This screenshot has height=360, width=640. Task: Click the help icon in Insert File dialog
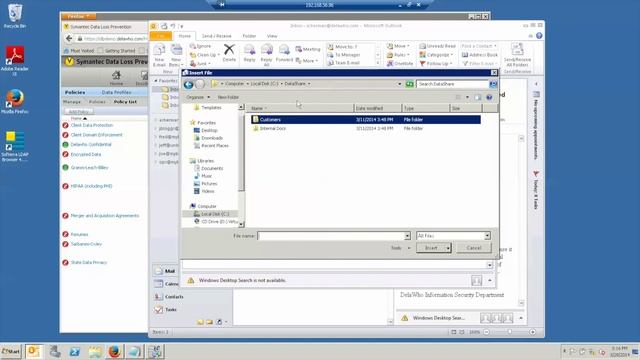click(489, 97)
